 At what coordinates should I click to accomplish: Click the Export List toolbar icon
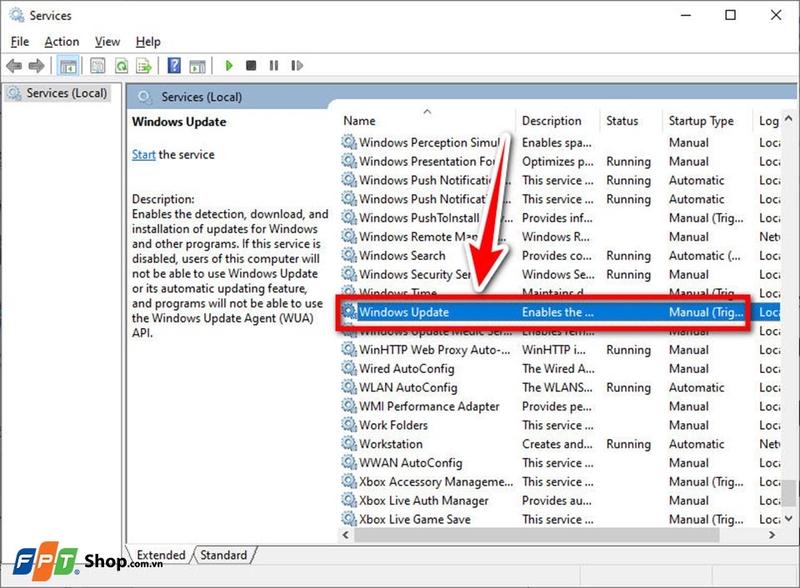click(x=143, y=66)
